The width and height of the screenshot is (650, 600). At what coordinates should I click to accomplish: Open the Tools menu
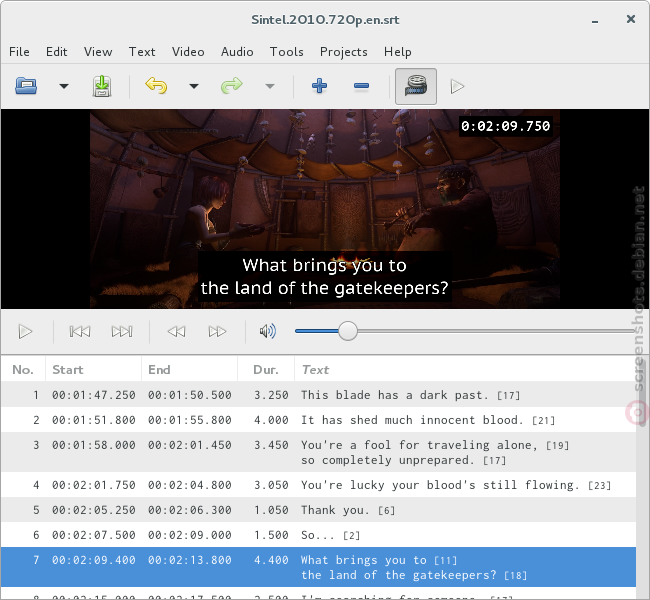[286, 52]
